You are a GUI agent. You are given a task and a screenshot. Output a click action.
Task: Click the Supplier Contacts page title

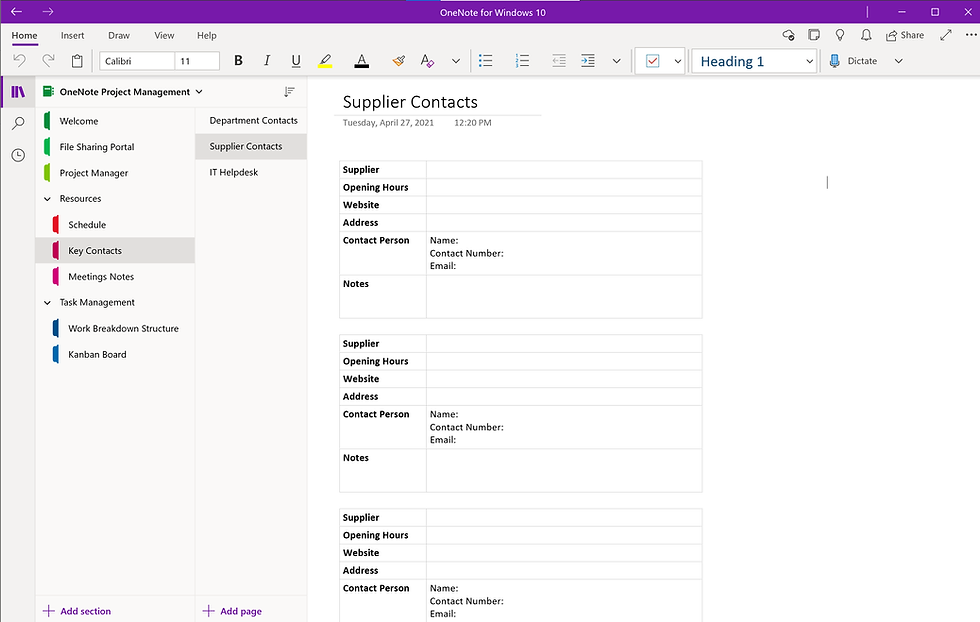410,102
